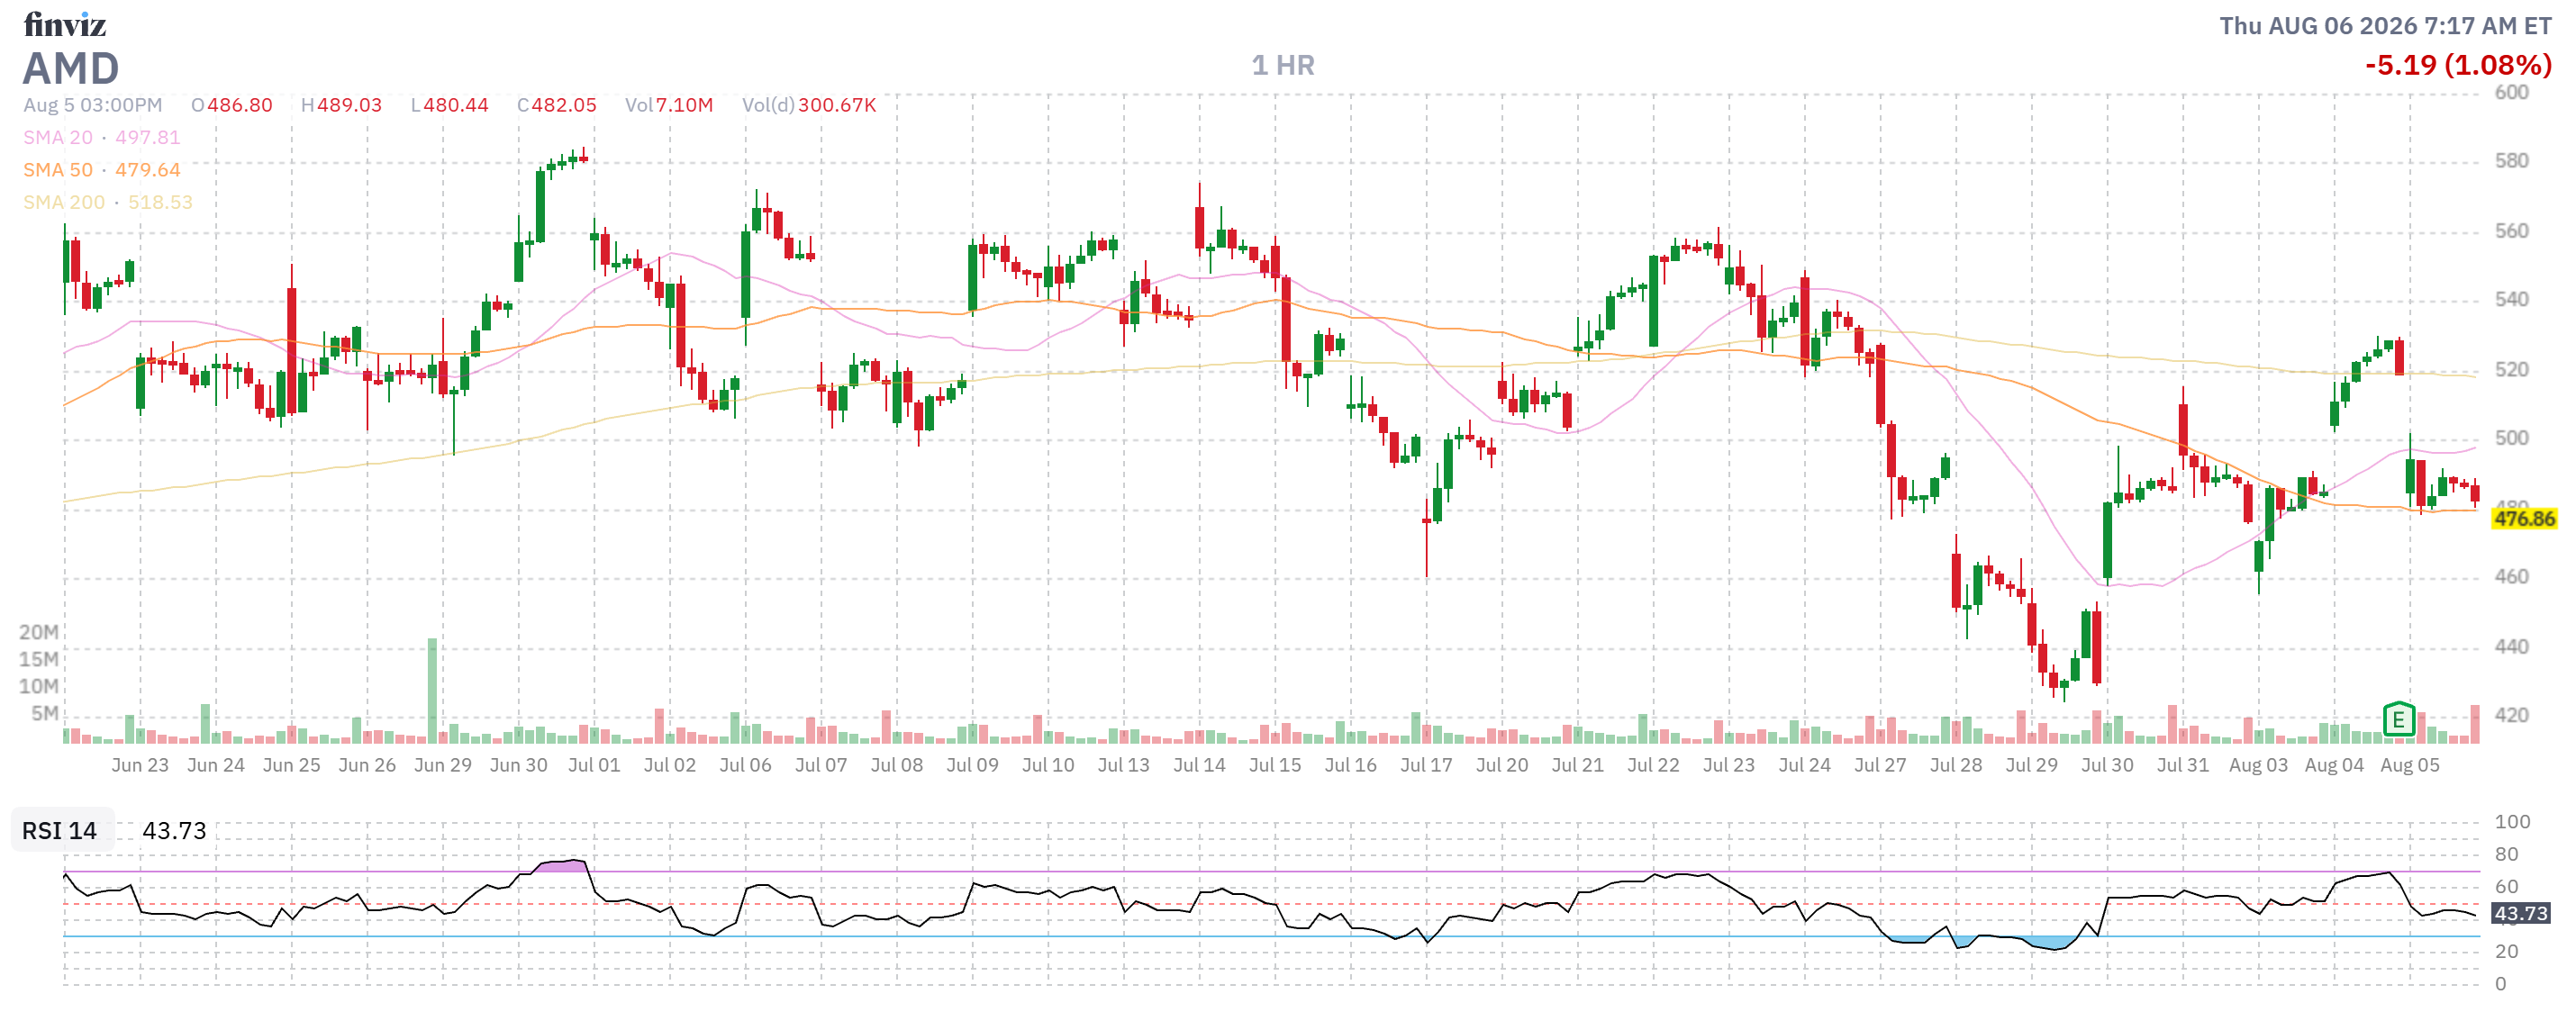Screen dimensions: 2576x1012
Task: Click the Jul 17 date label
Action: point(1426,765)
